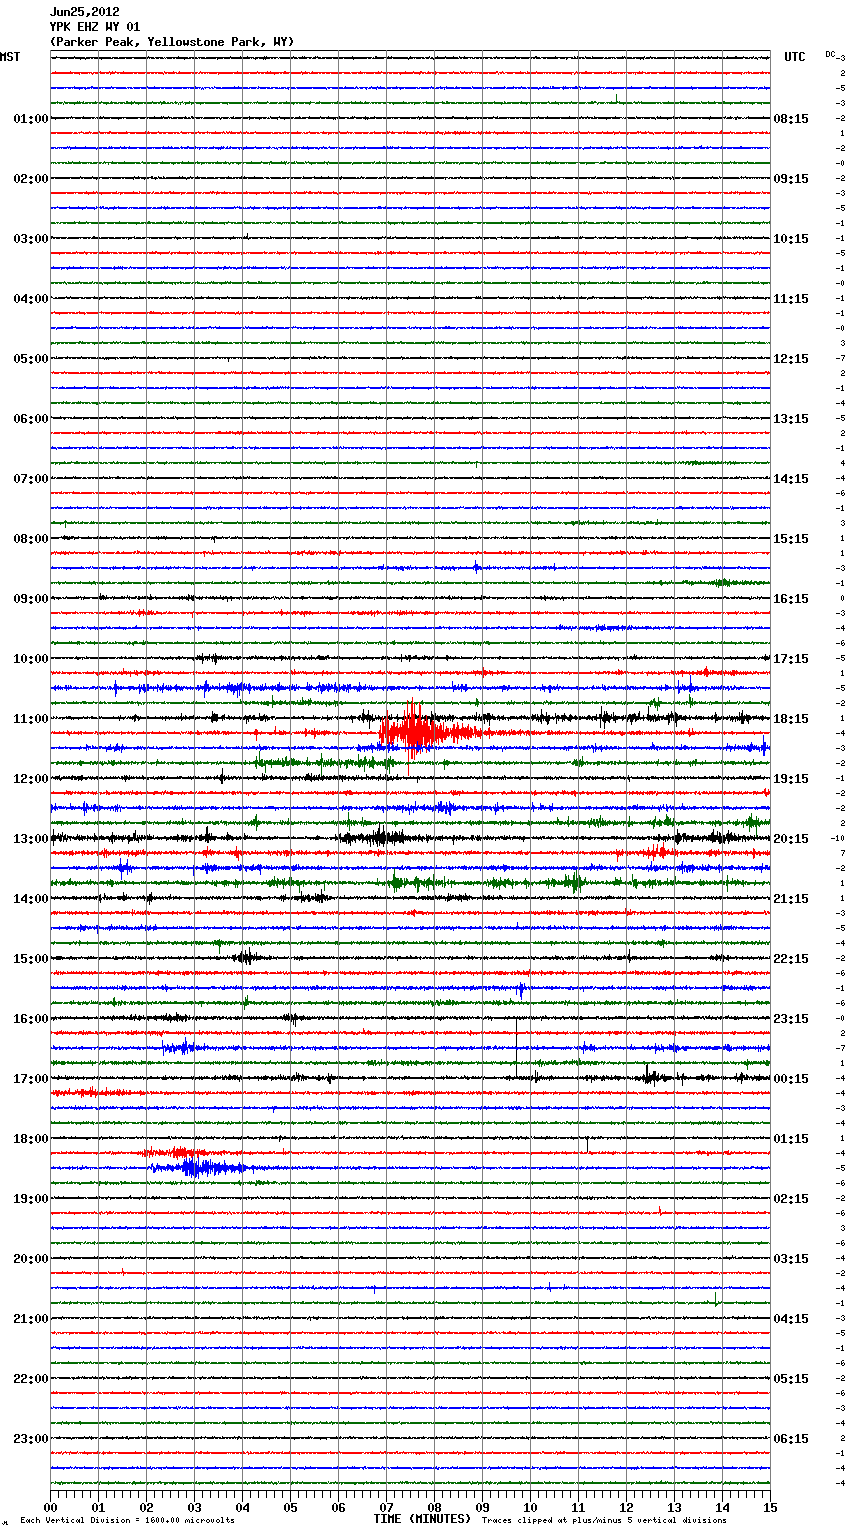
Task: Click the TIME (MINUTES) axis title
Action: [x=422, y=1519]
